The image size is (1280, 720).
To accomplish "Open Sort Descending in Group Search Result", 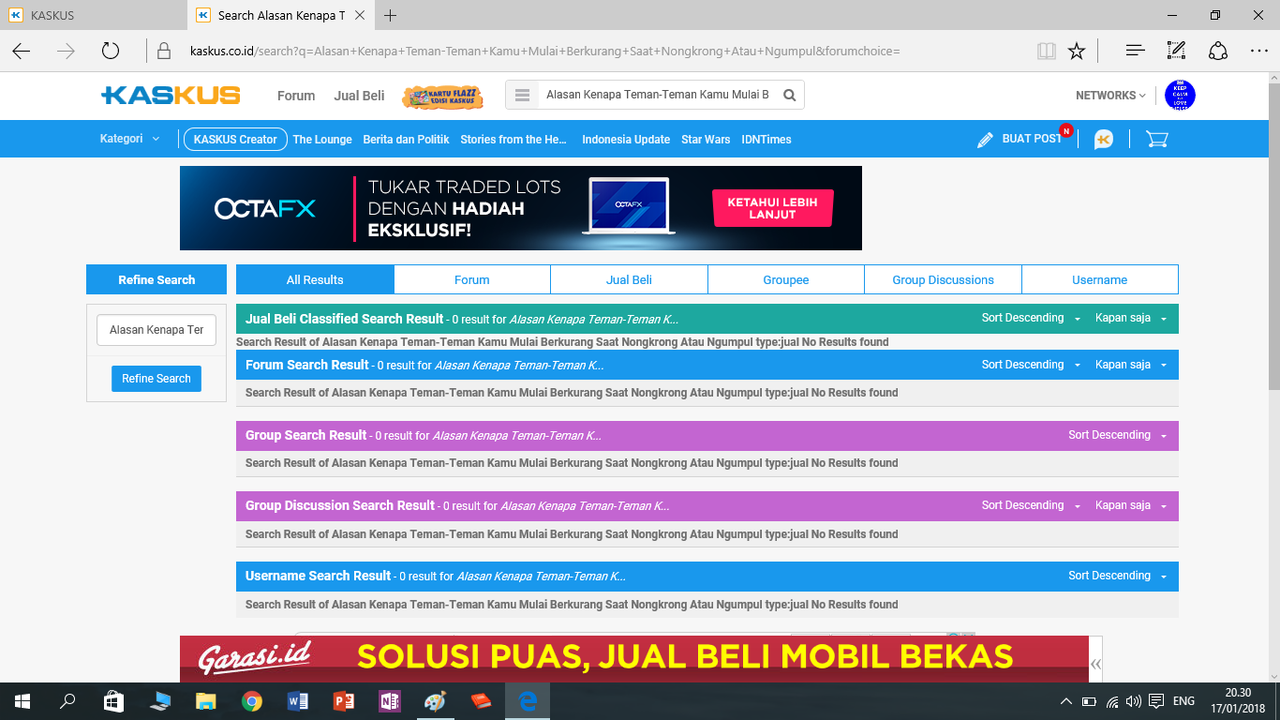I will (x=1118, y=435).
